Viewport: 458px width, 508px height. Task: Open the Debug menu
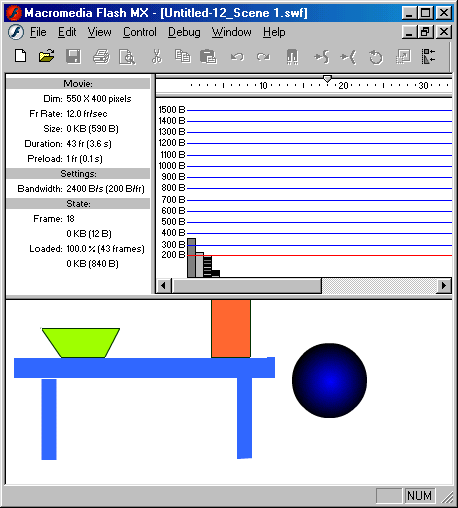pyautogui.click(x=184, y=32)
